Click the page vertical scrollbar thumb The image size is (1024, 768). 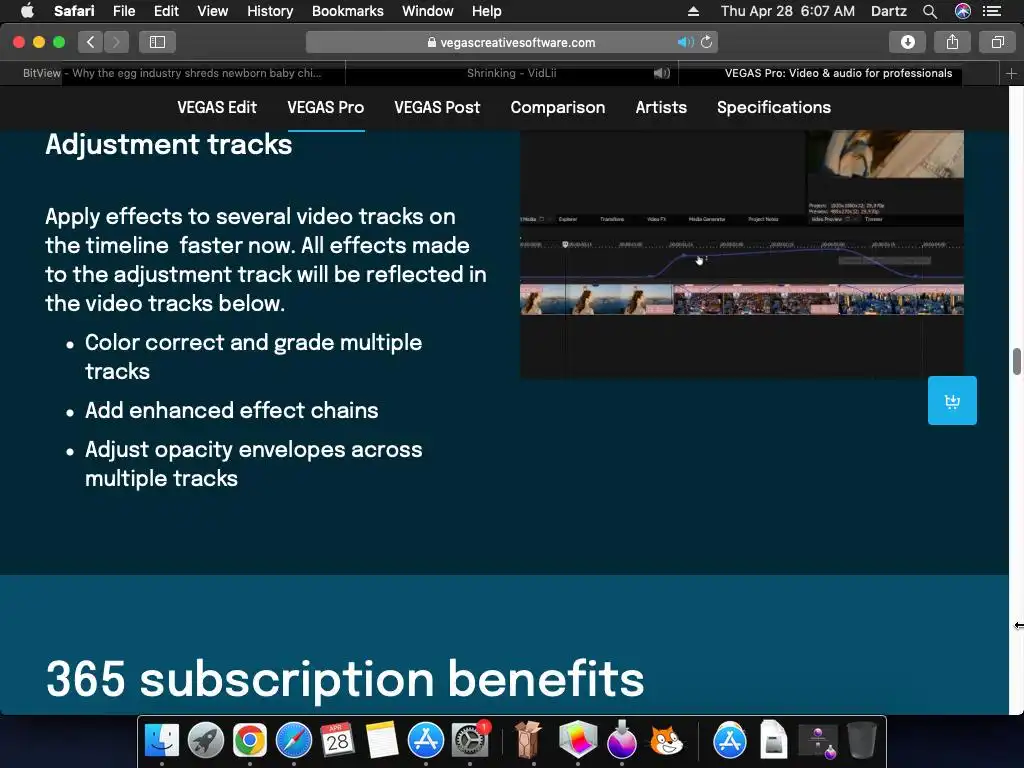pos(1017,362)
